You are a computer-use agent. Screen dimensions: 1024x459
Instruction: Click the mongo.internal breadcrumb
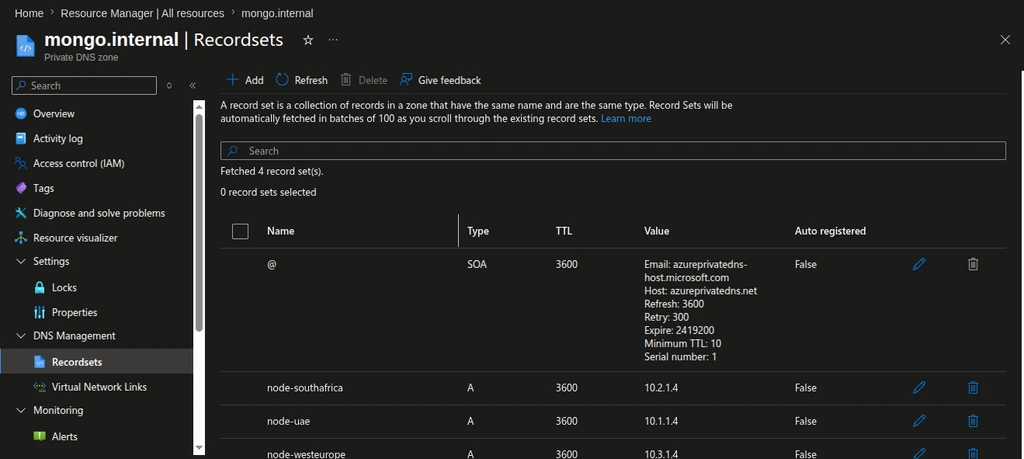[277, 13]
